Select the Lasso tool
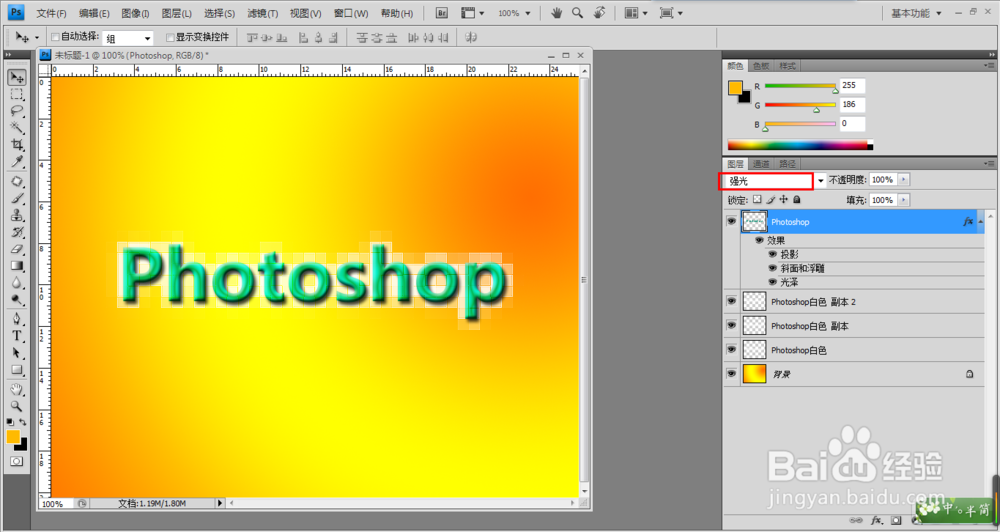 coord(17,111)
